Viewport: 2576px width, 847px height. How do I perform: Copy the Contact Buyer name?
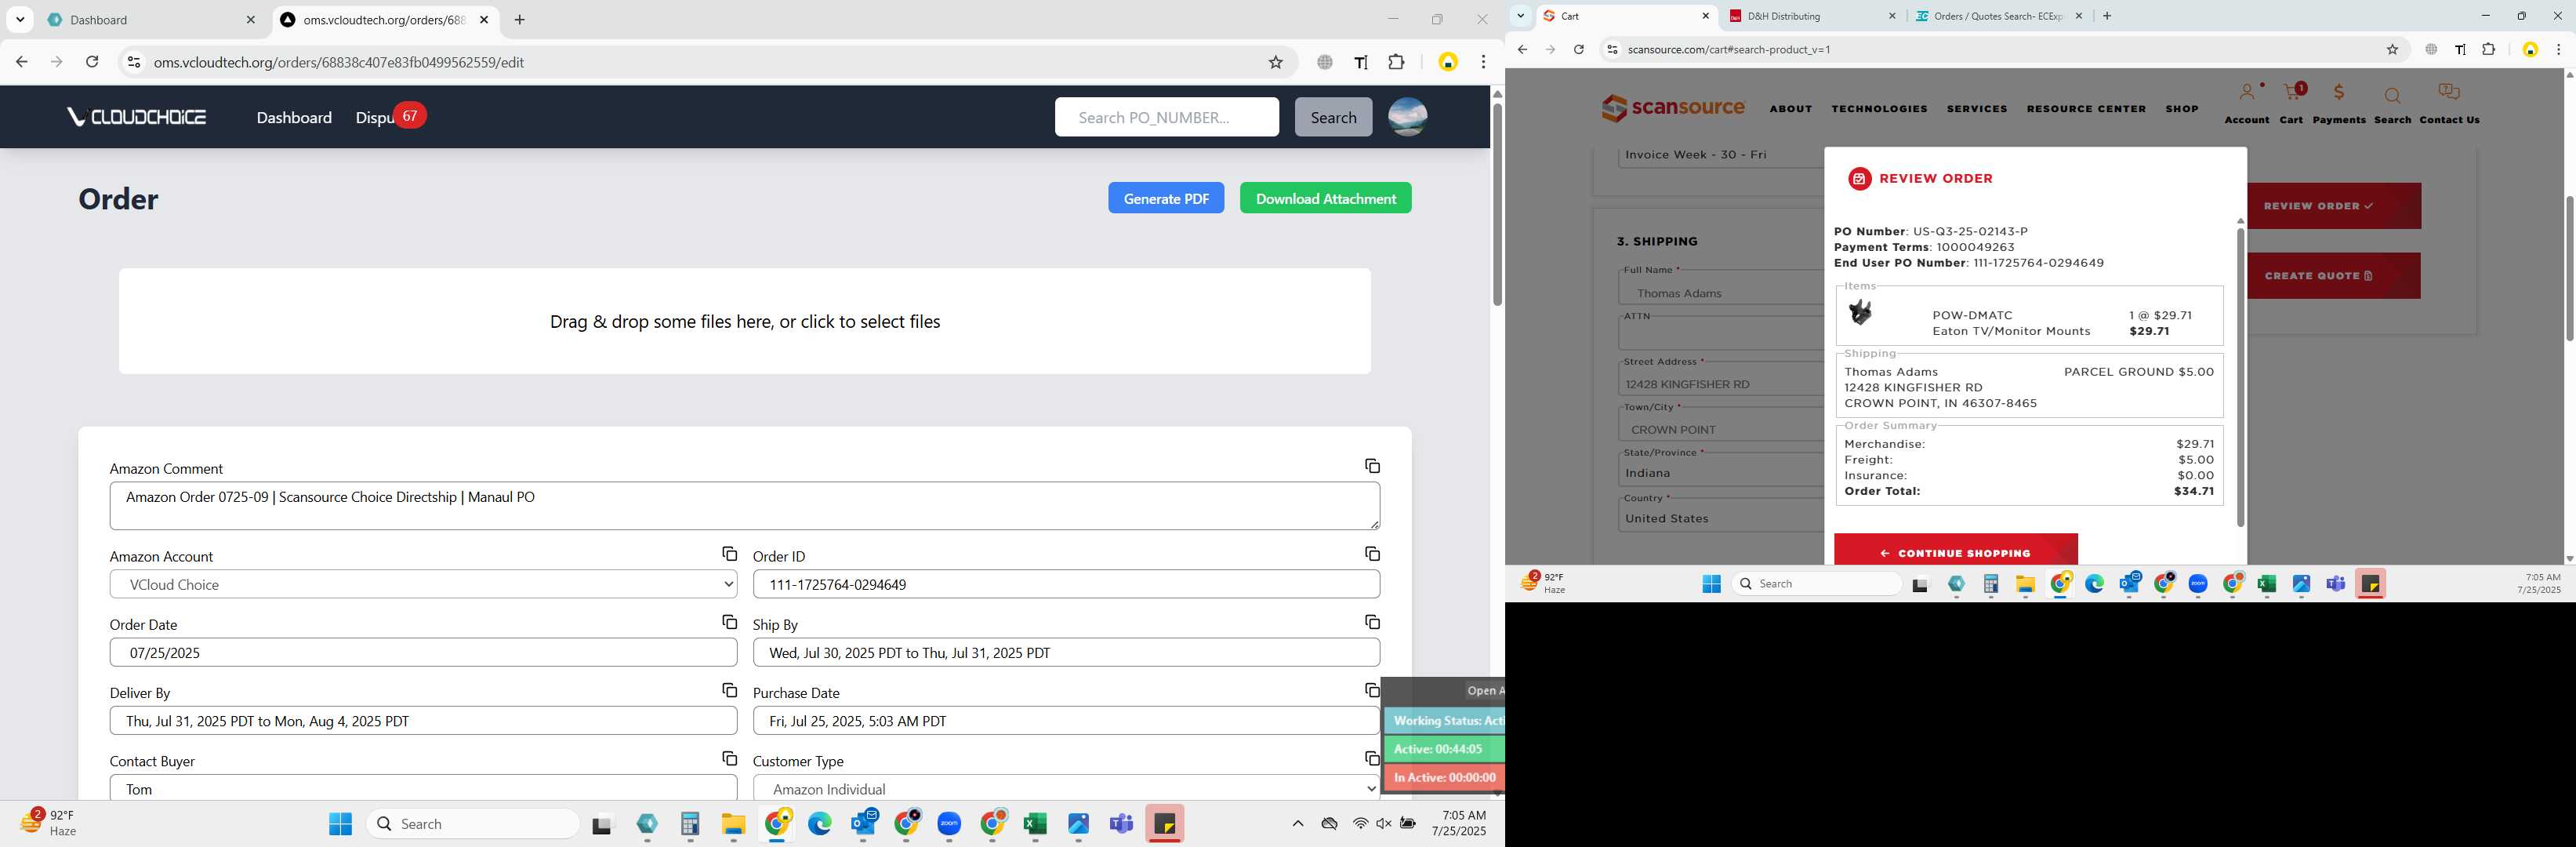[x=729, y=759]
